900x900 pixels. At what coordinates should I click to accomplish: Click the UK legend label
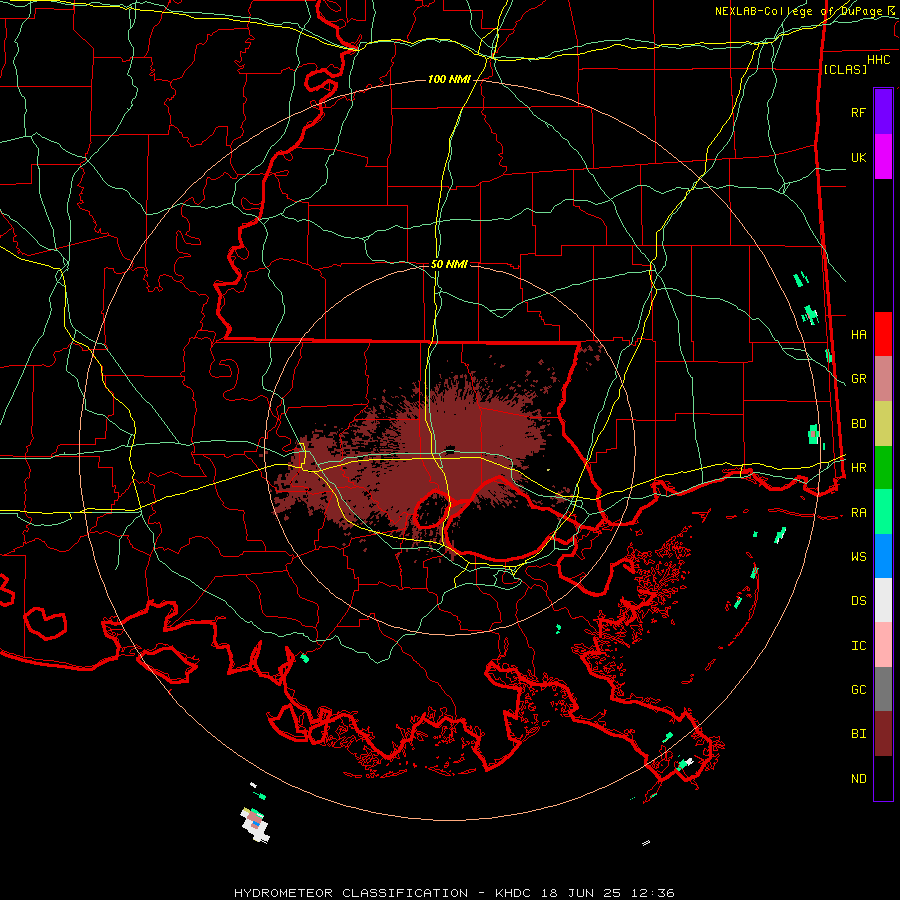coord(858,157)
